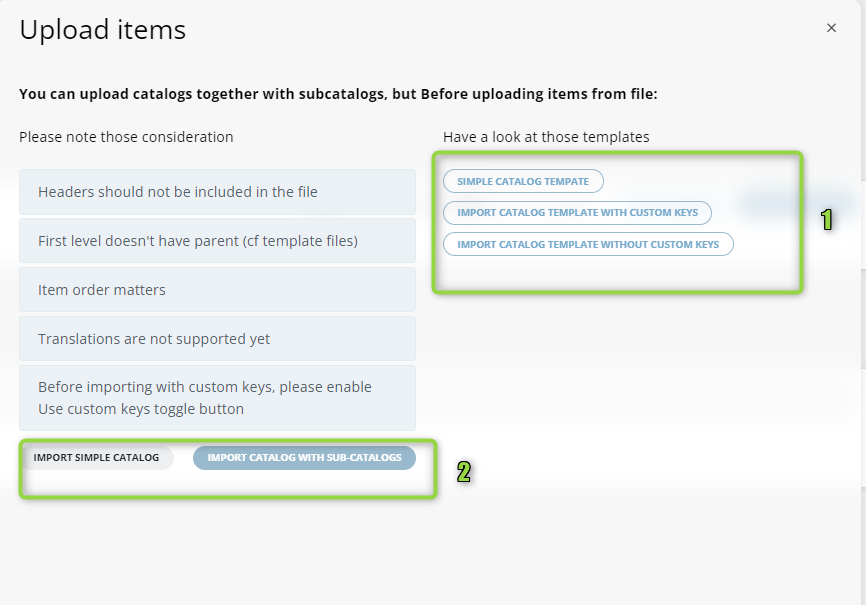
Task: Select the Headers should not be included note
Action: pyautogui.click(x=217, y=192)
